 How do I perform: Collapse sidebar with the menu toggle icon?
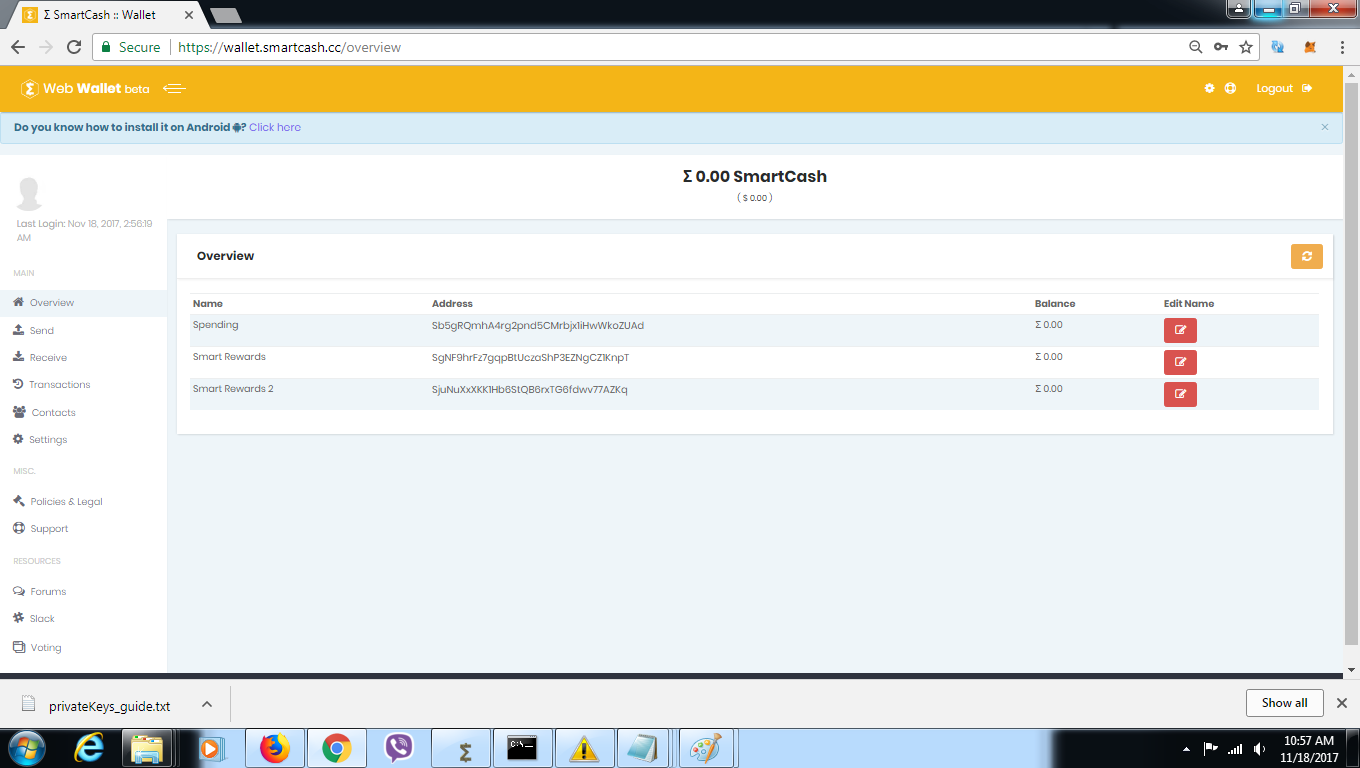pos(174,88)
